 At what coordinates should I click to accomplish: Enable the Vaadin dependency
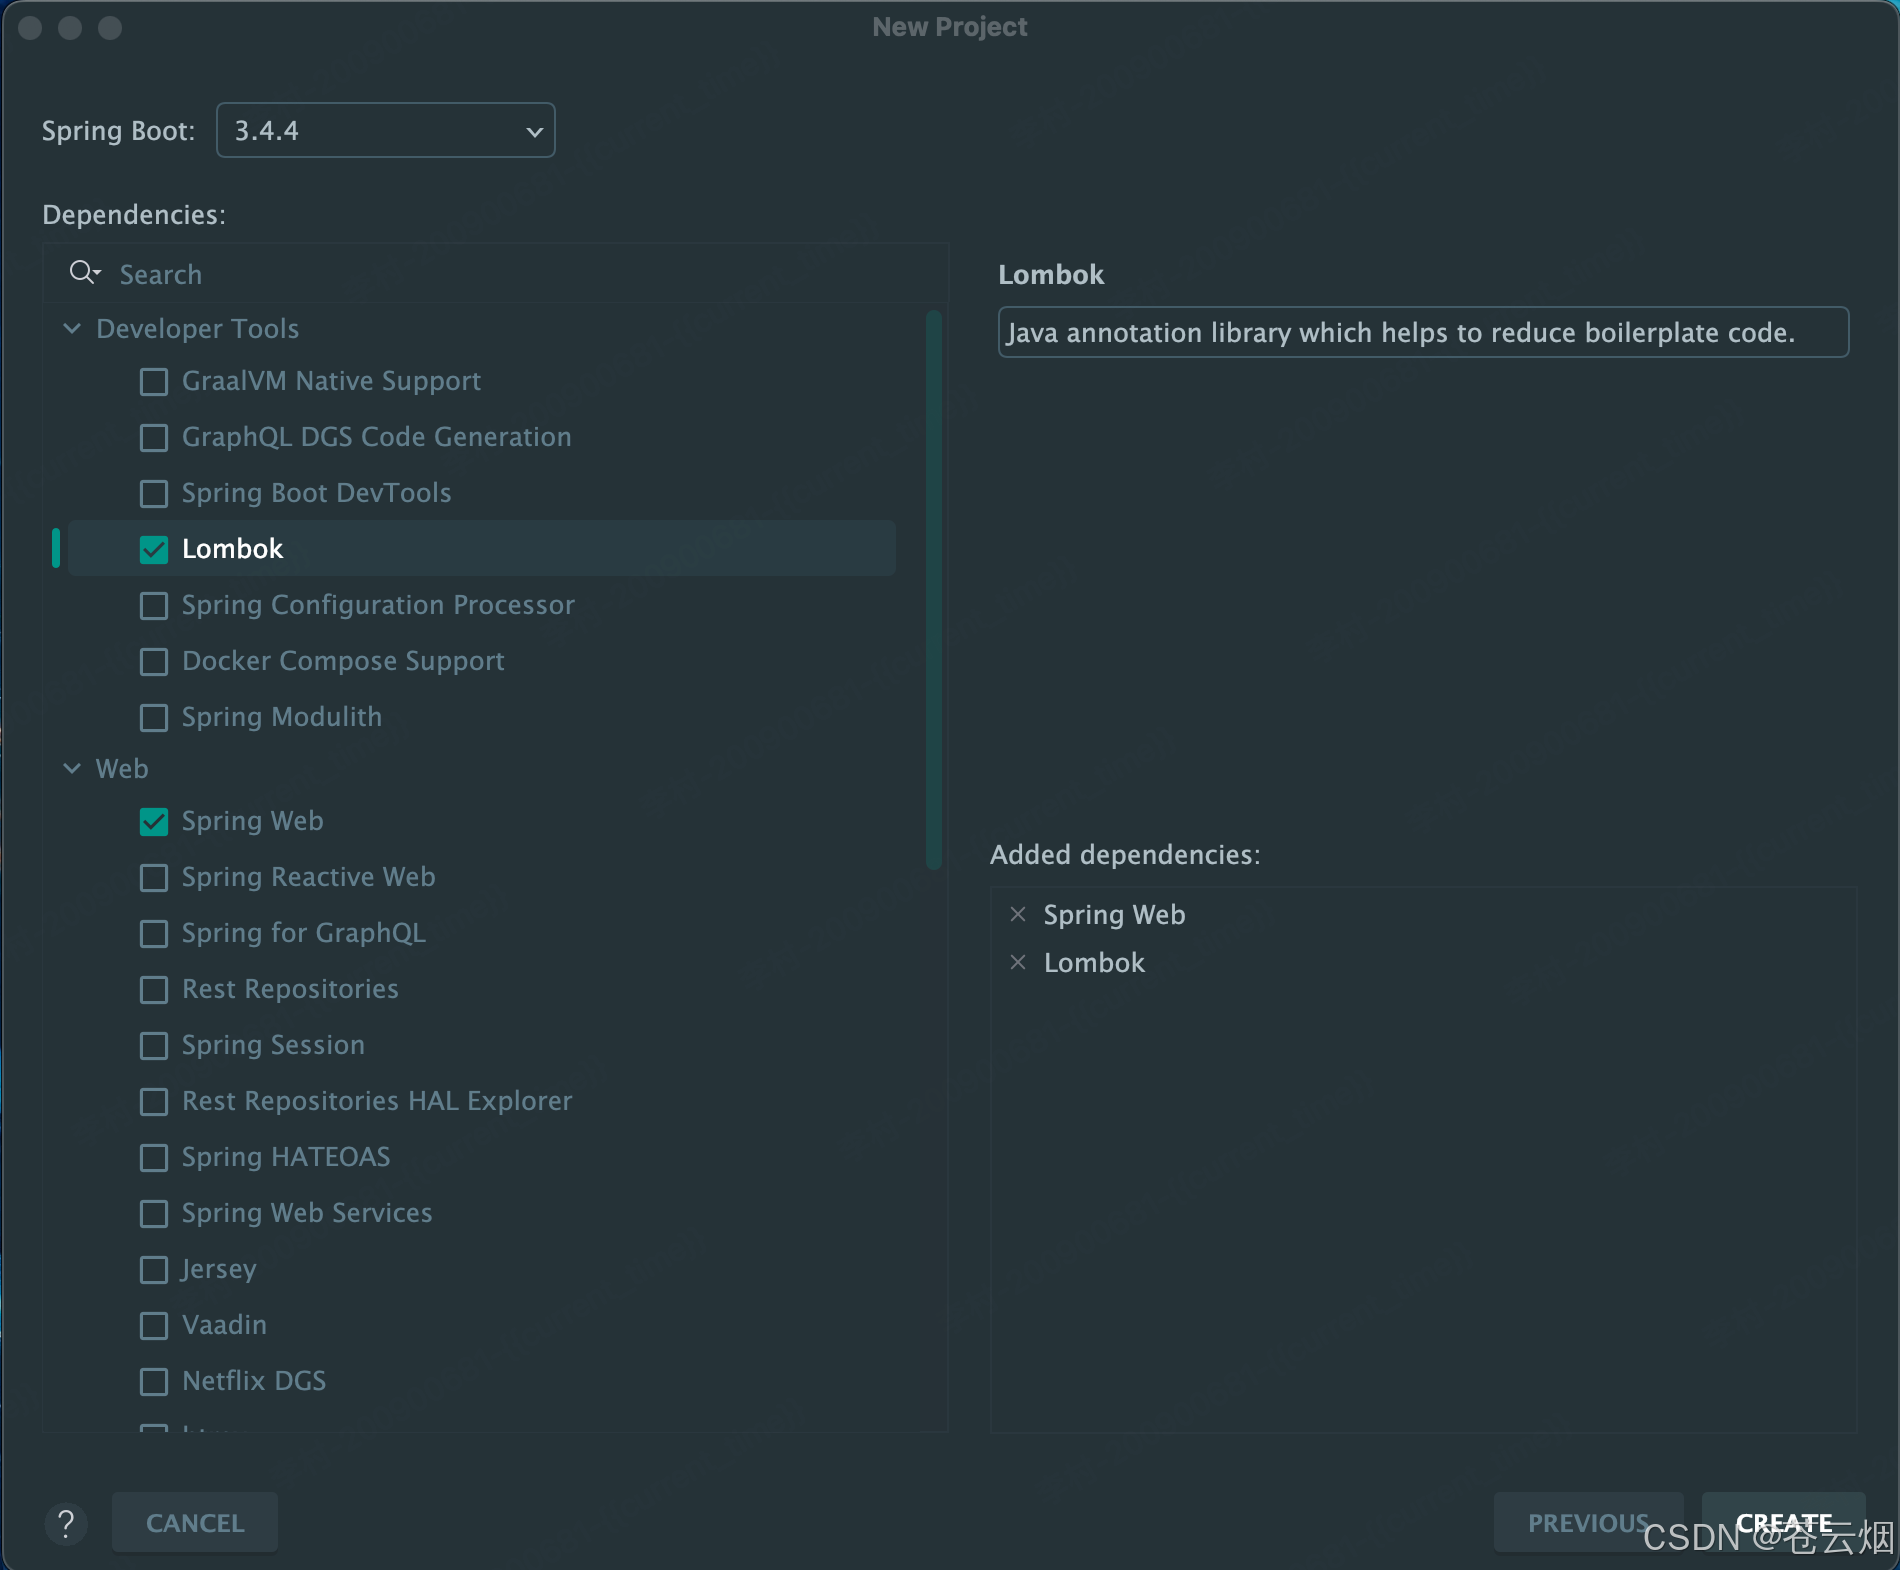click(154, 1326)
